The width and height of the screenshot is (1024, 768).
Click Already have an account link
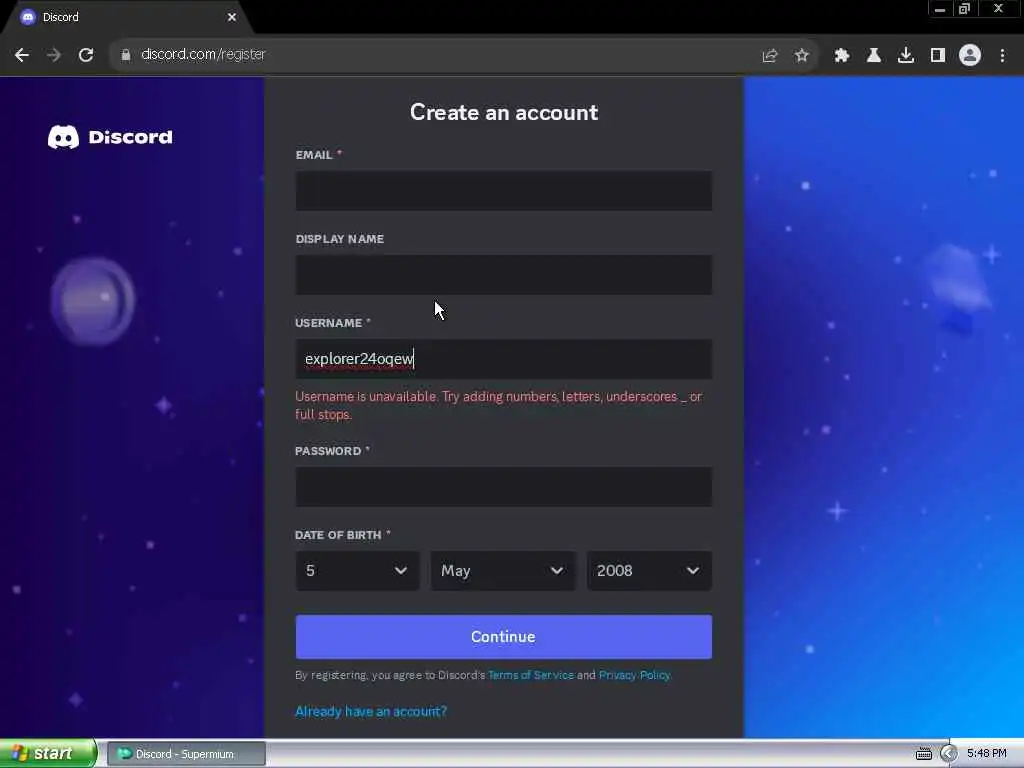coord(371,711)
